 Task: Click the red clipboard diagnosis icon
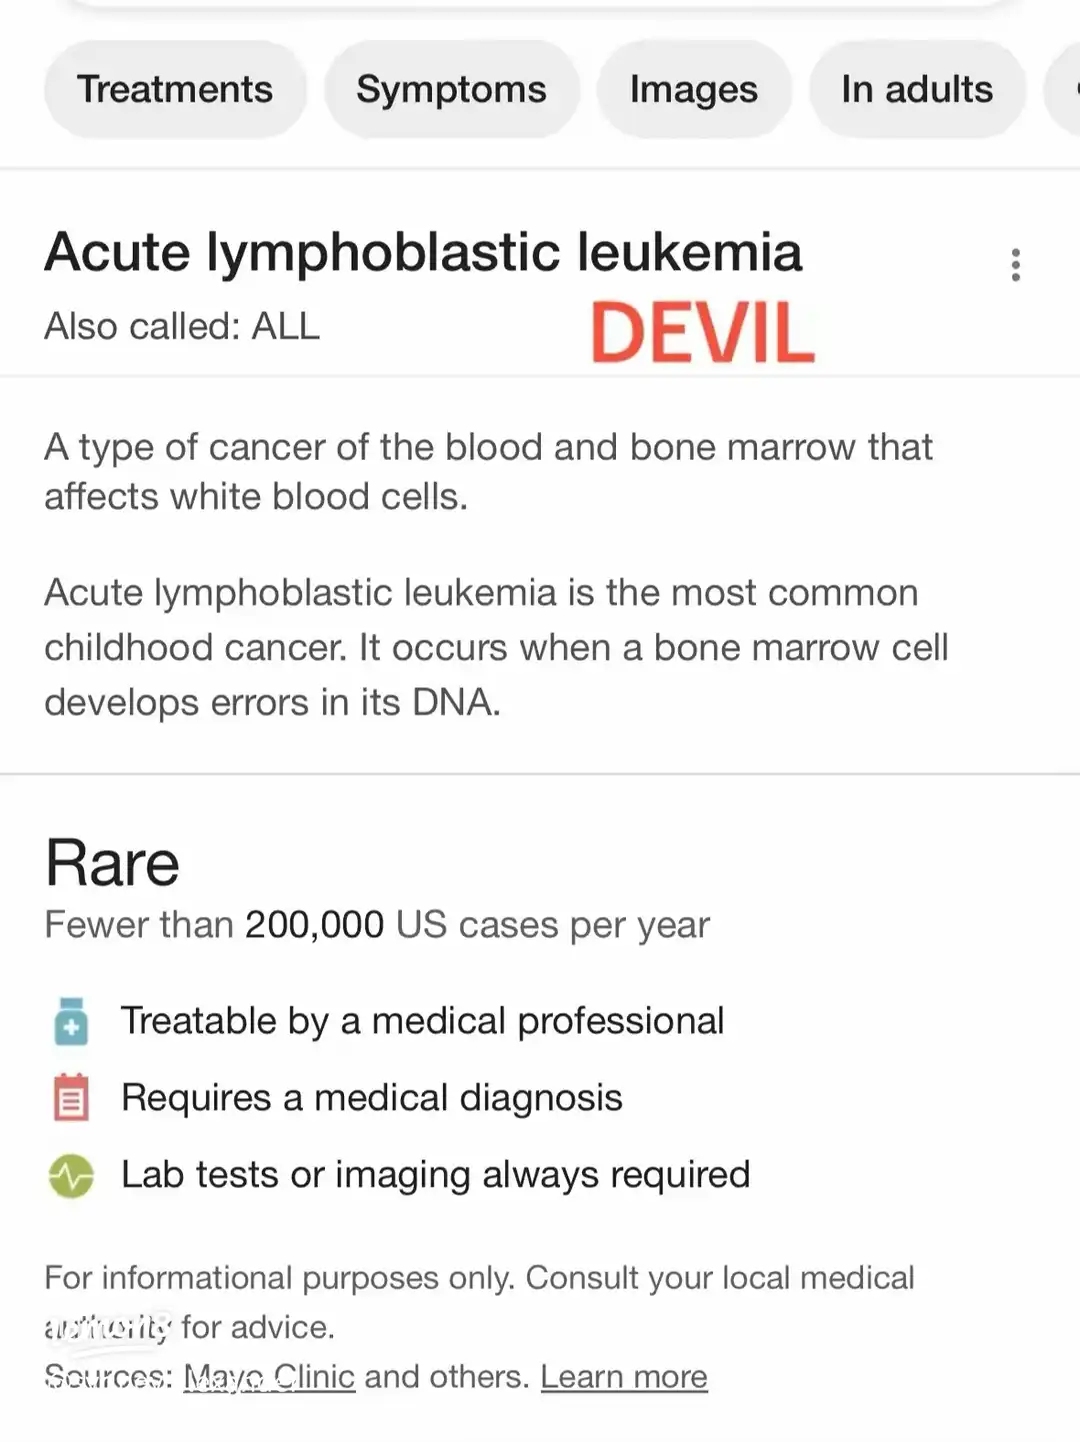pyautogui.click(x=71, y=1098)
